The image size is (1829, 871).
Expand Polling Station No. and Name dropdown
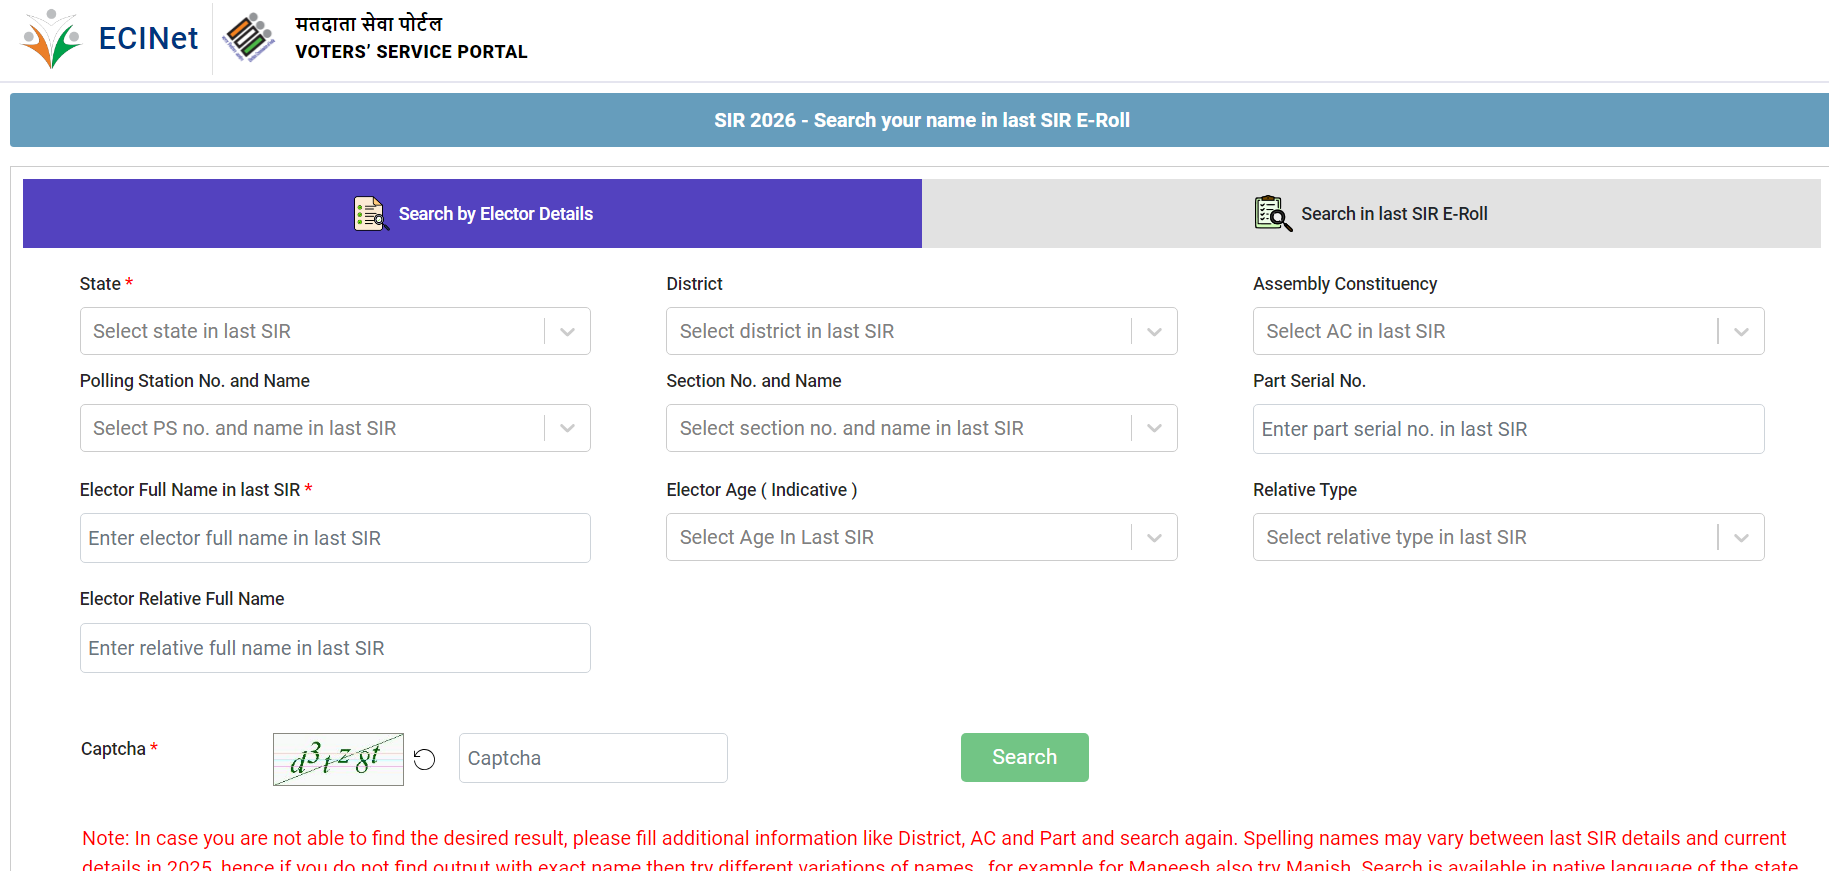[x=335, y=428]
